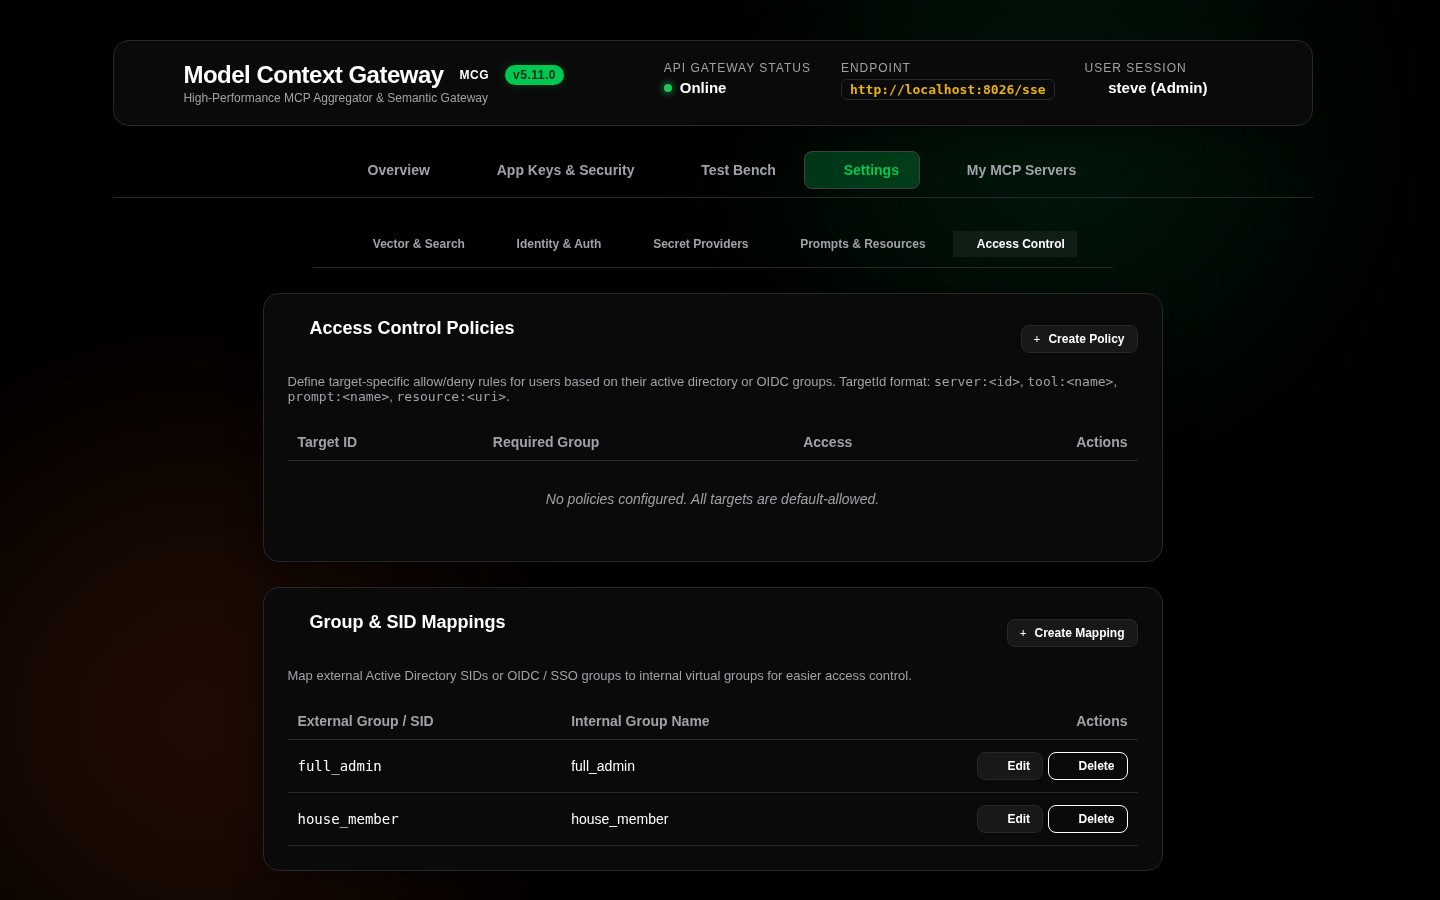Delete the house_member group mapping
The height and width of the screenshot is (900, 1440).
(1088, 819)
